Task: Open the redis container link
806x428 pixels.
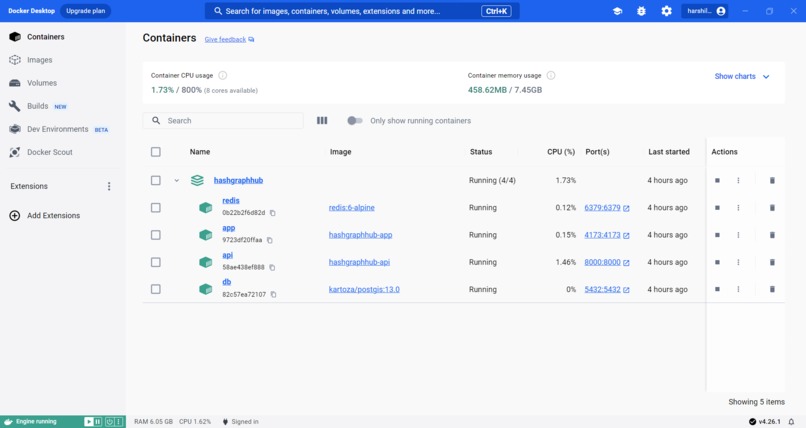Action: click(231, 200)
